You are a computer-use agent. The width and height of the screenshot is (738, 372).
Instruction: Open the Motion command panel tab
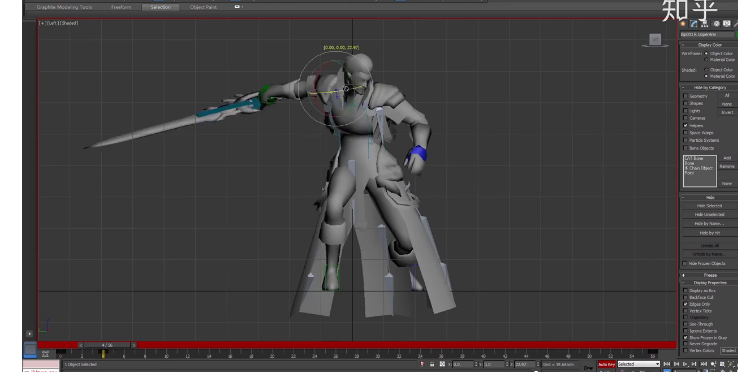point(716,24)
